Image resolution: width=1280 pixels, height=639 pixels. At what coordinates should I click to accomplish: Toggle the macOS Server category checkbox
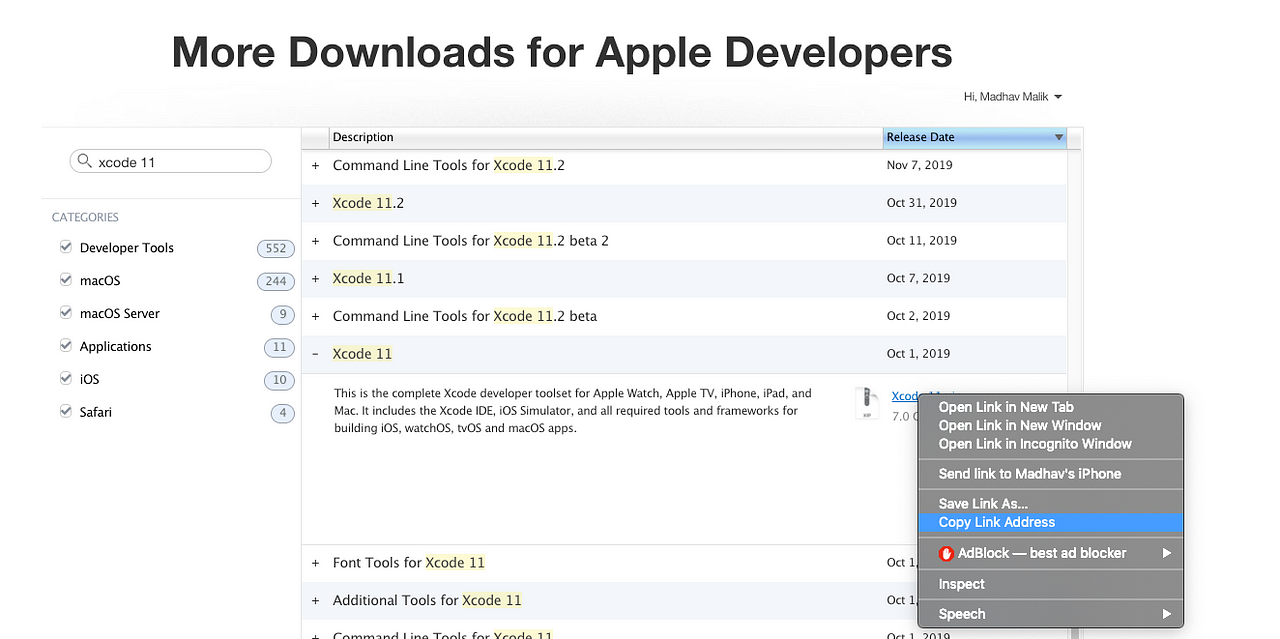tap(66, 313)
